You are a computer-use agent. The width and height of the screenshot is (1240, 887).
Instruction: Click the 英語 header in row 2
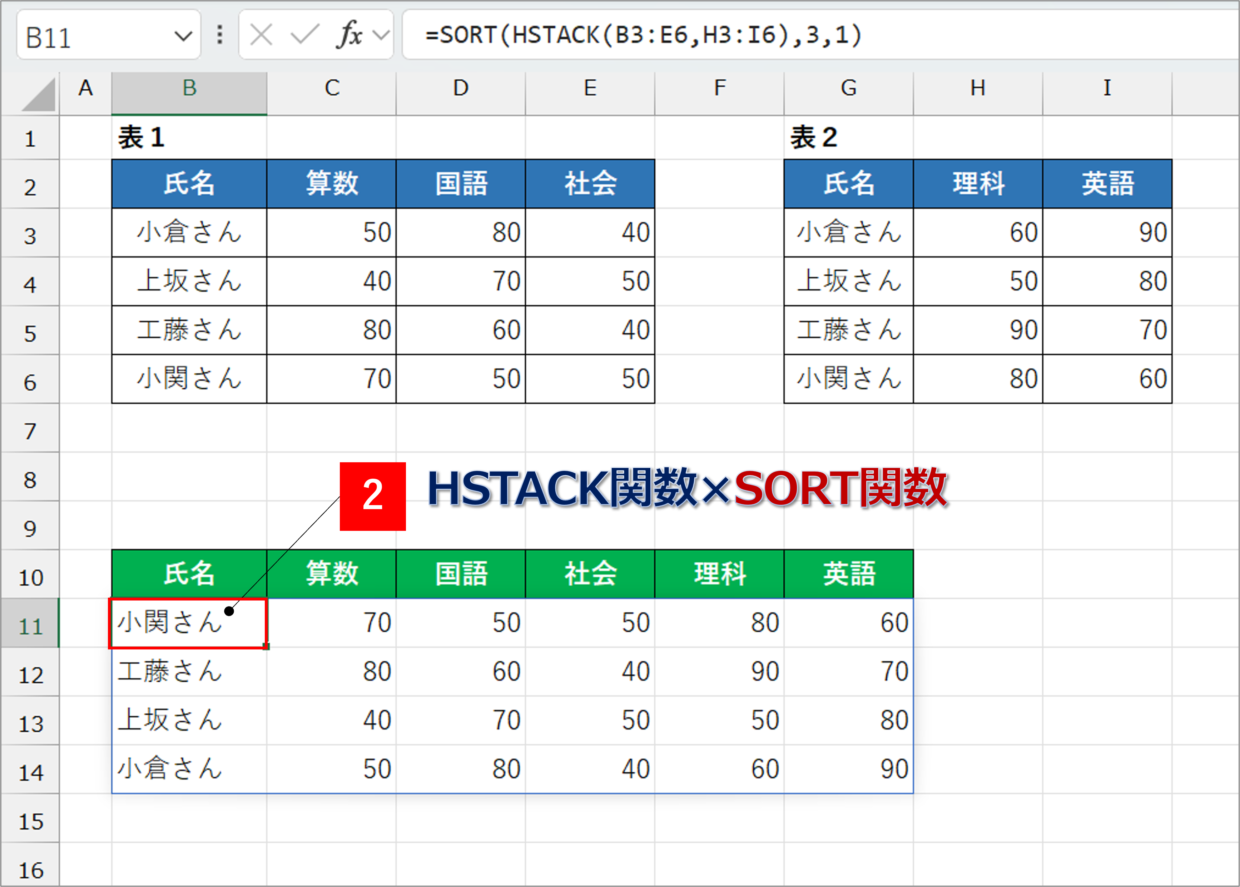(x=1107, y=184)
